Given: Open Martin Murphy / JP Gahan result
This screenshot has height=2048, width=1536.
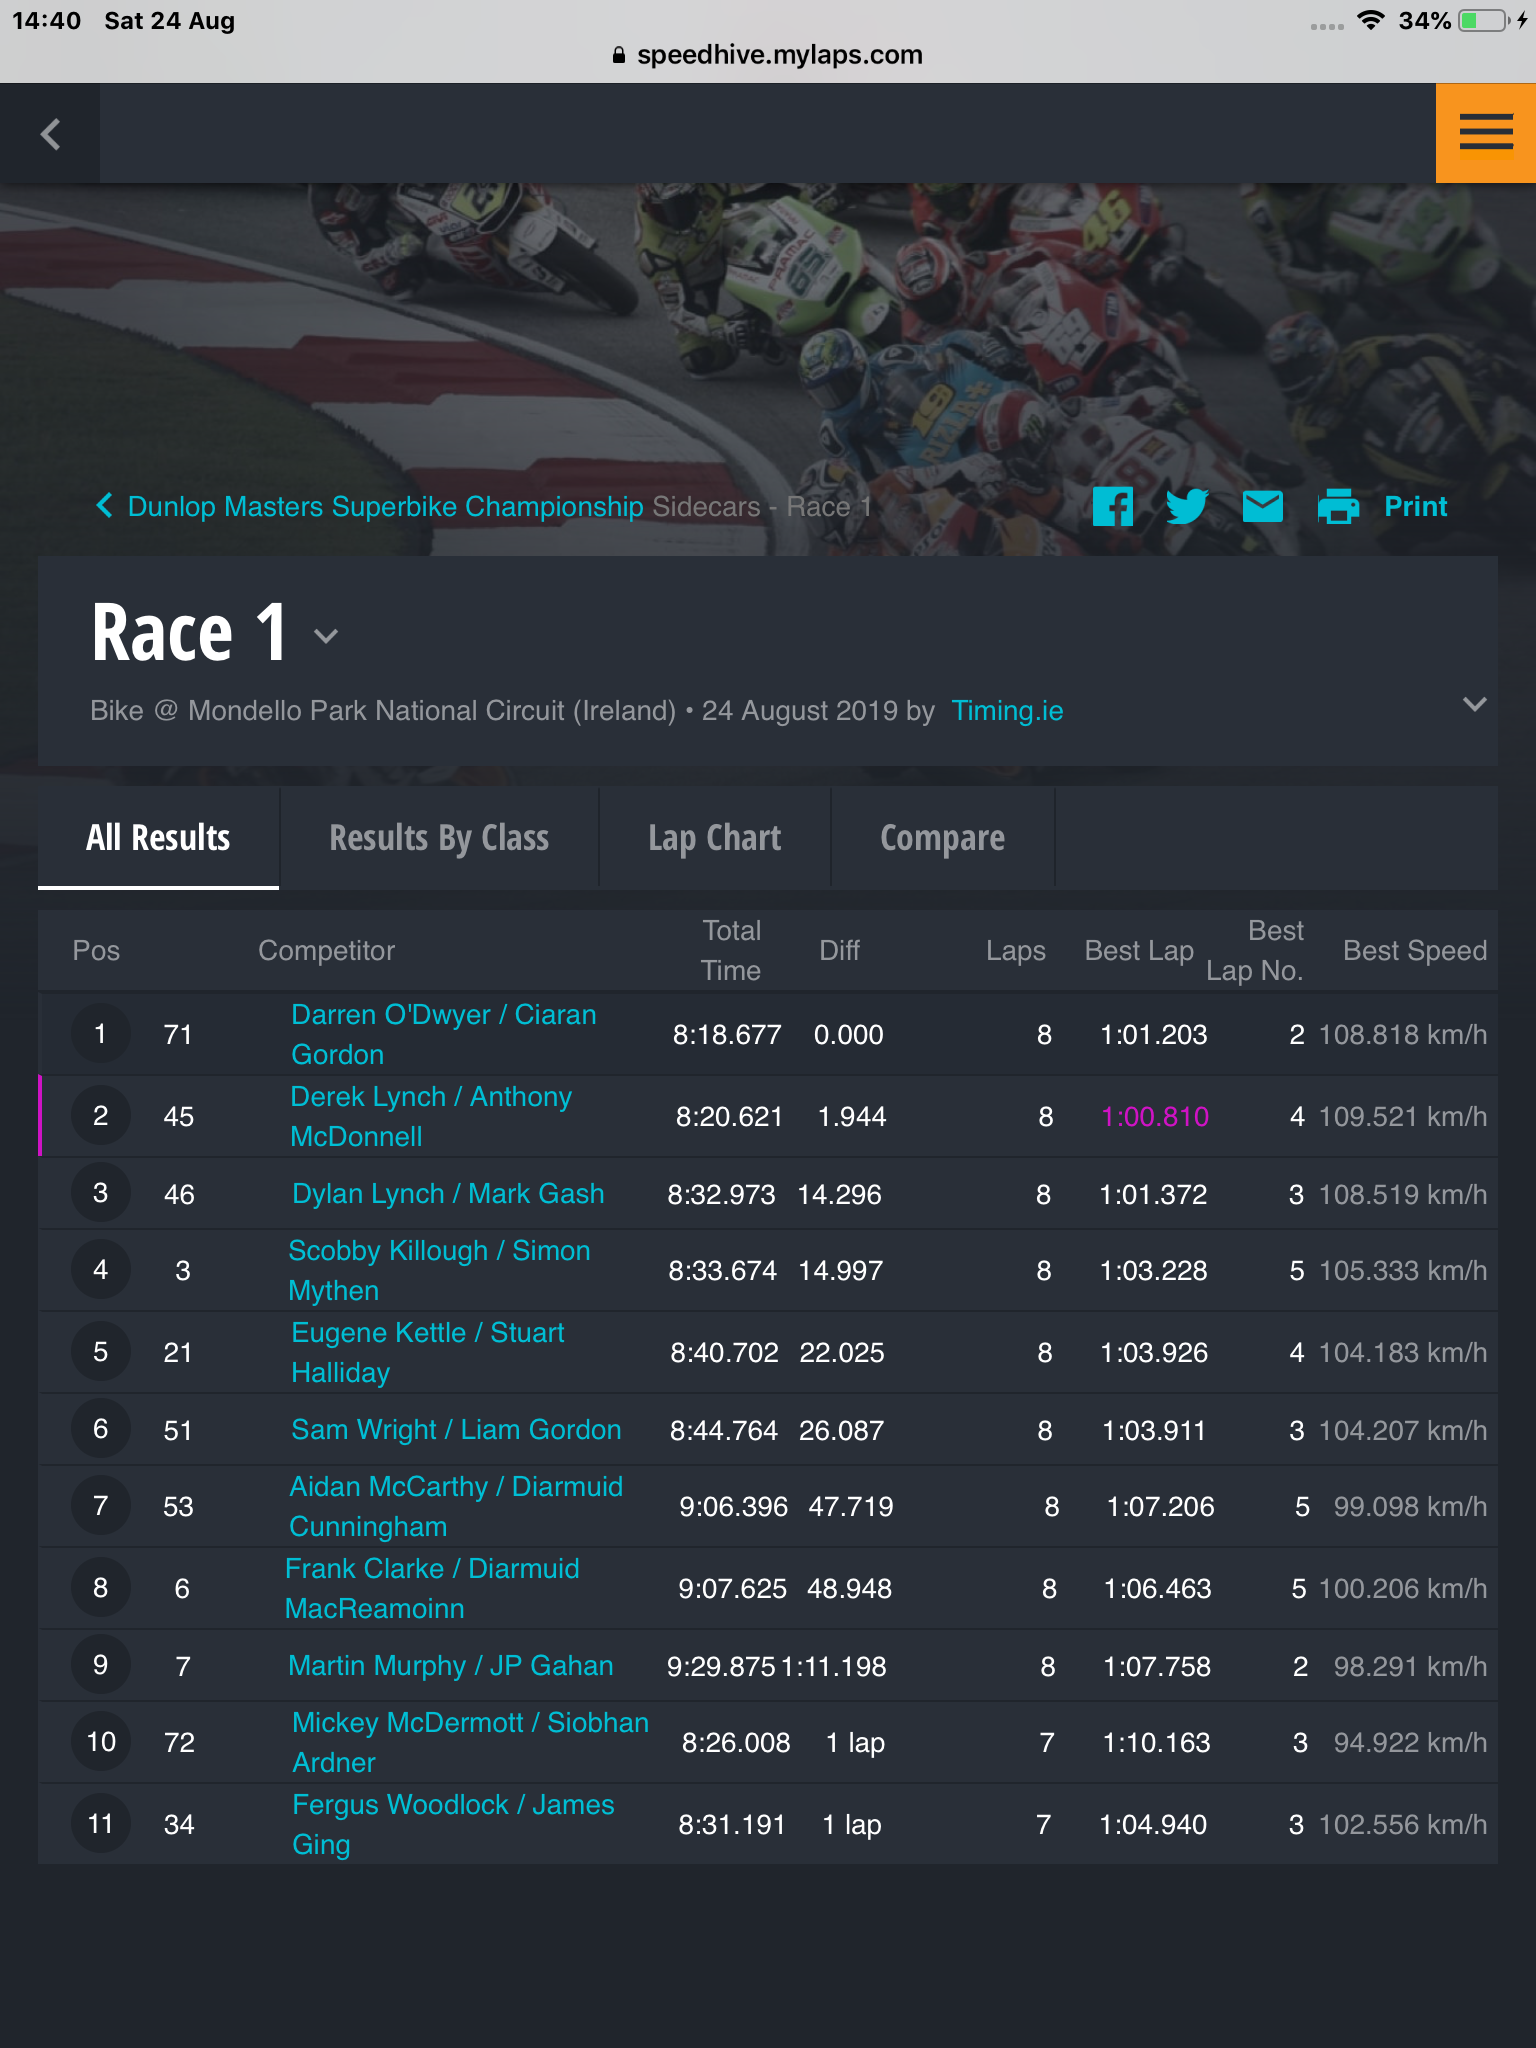Looking at the screenshot, I should pyautogui.click(x=451, y=1666).
